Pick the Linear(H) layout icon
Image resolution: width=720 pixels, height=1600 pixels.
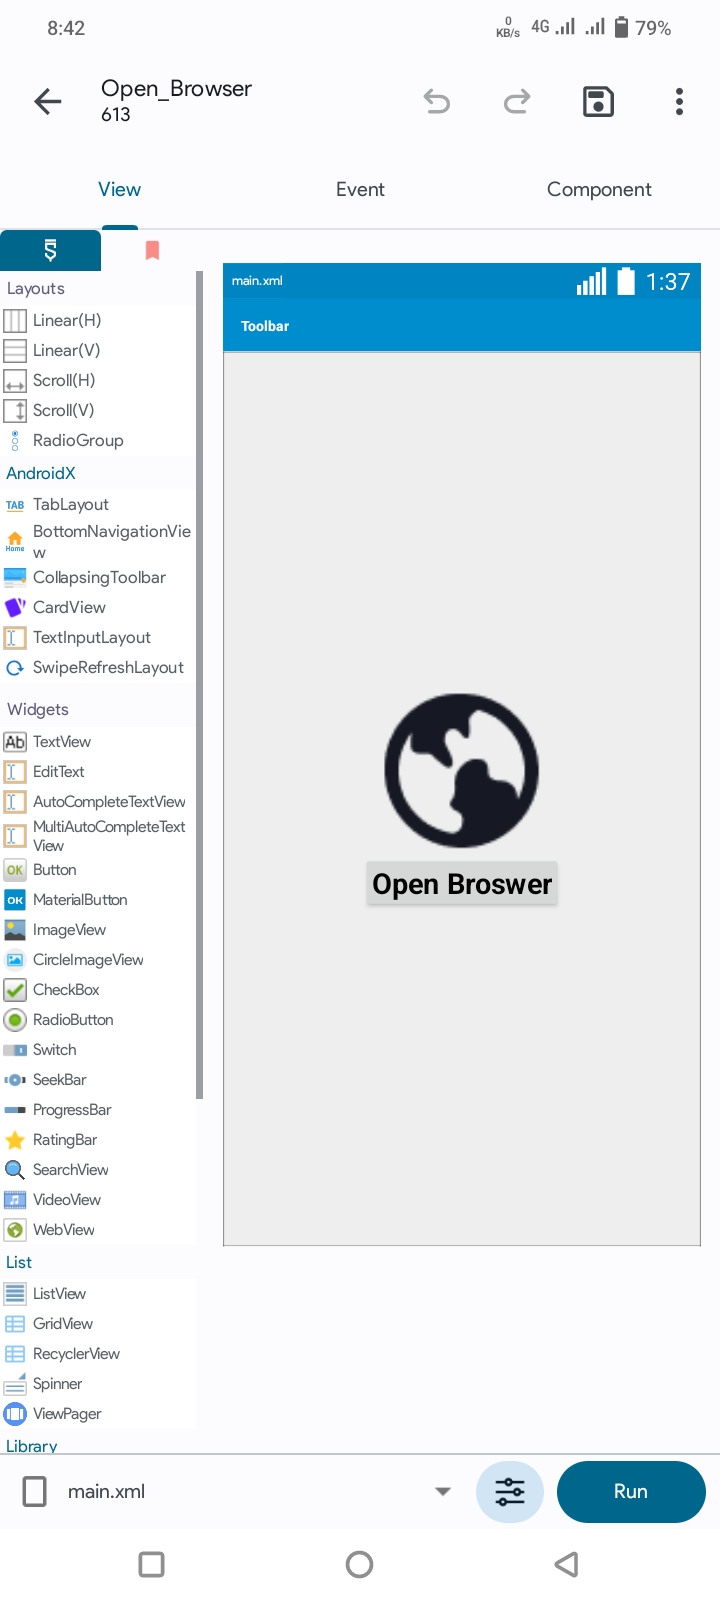tap(15, 321)
